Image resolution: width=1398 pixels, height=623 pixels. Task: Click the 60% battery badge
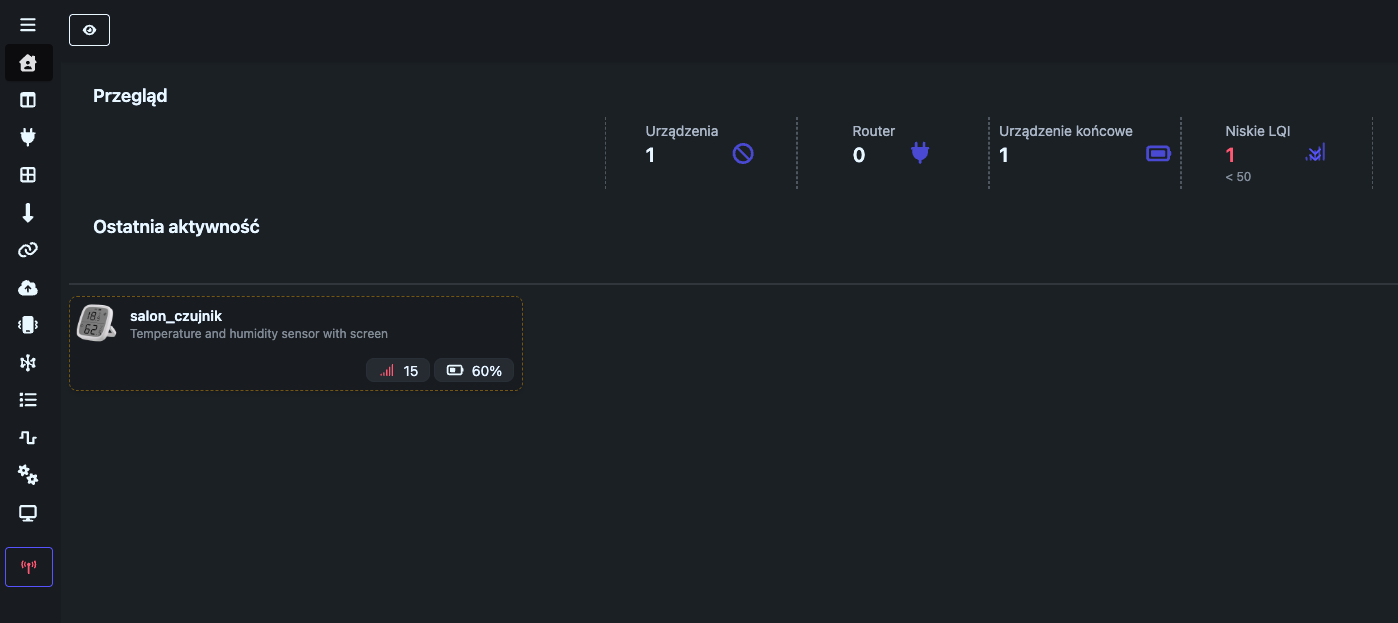474,371
